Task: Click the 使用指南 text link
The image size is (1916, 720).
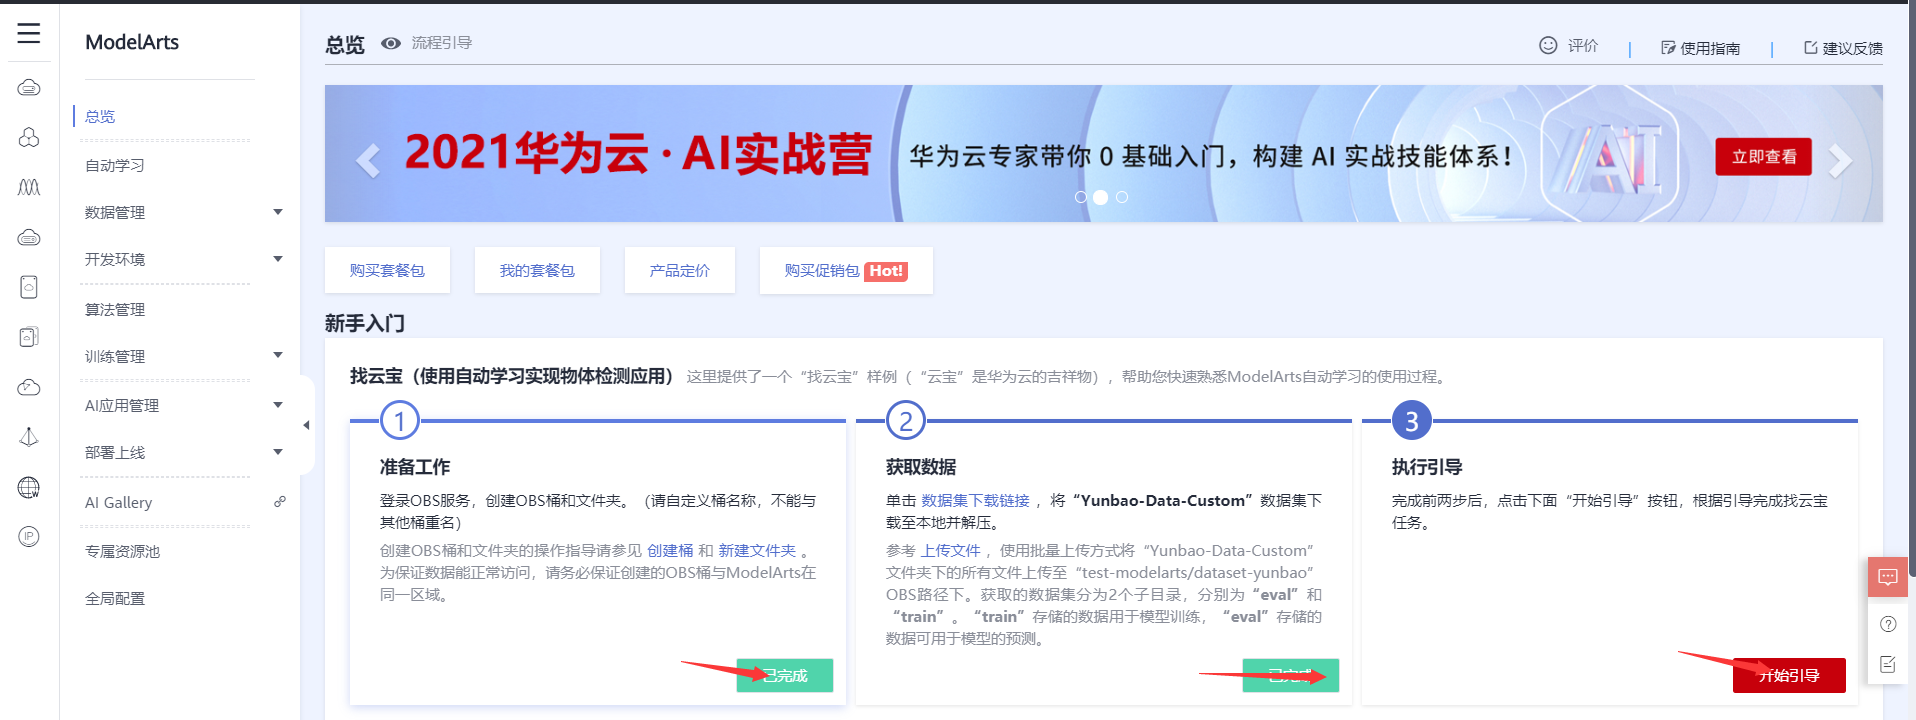Action: [x=1710, y=48]
